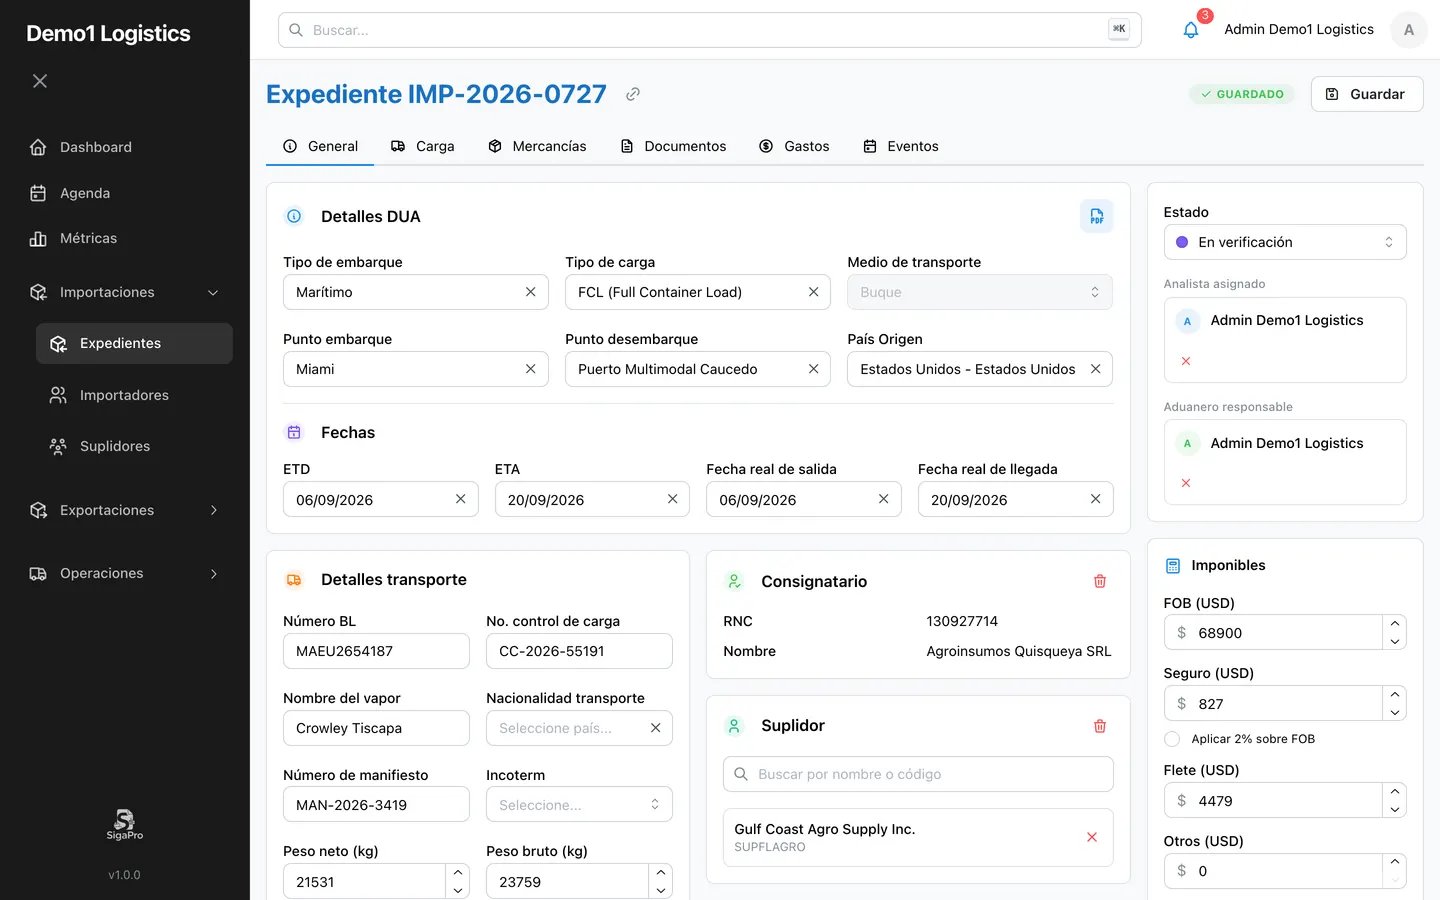Open the user avatar A menu
1440x900 pixels.
1408,30
